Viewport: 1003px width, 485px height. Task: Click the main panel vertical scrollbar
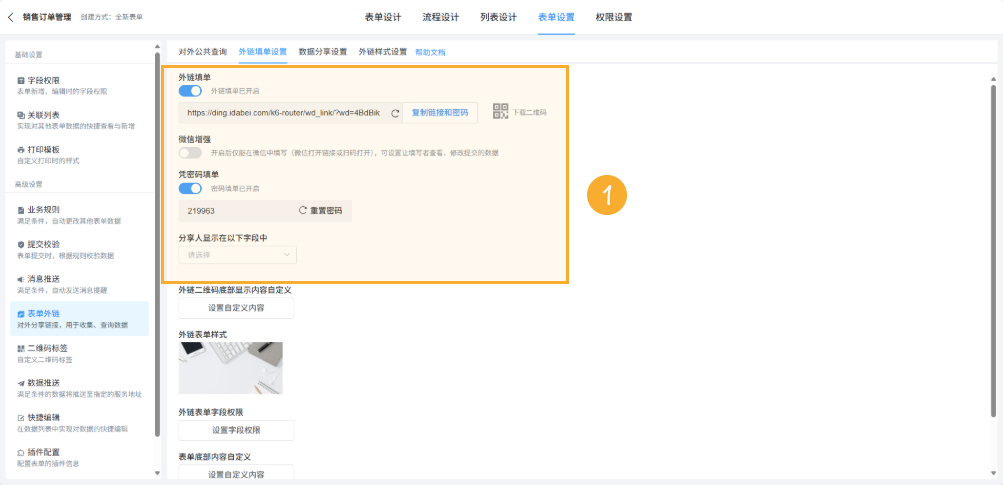[x=993, y=250]
